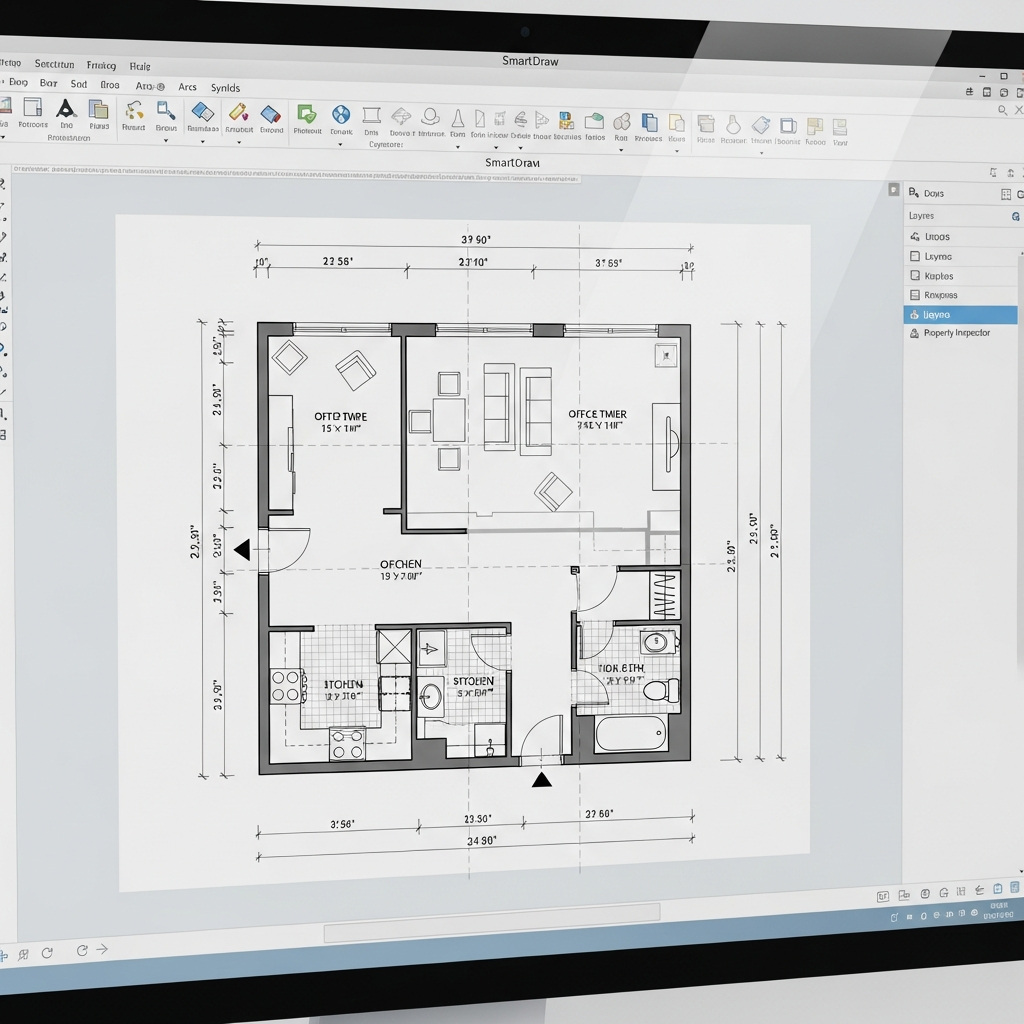Click the green Photocuit shield icon
Image resolution: width=1024 pixels, height=1024 pixels.
pos(307,114)
